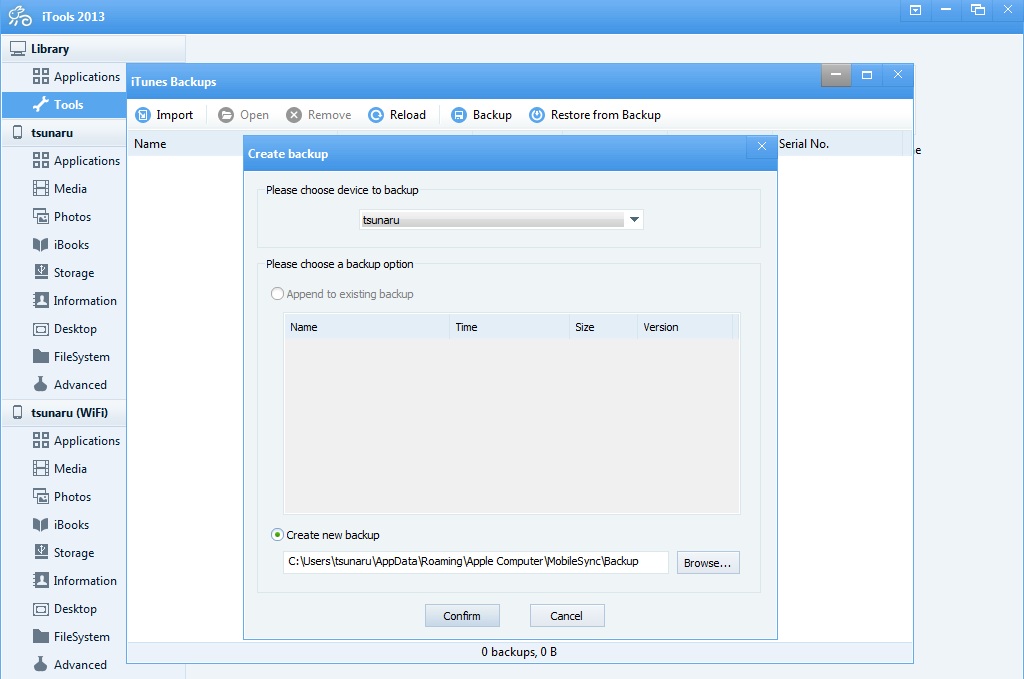This screenshot has height=679, width=1024.
Task: Close the Create backup dialog
Action: click(761, 146)
